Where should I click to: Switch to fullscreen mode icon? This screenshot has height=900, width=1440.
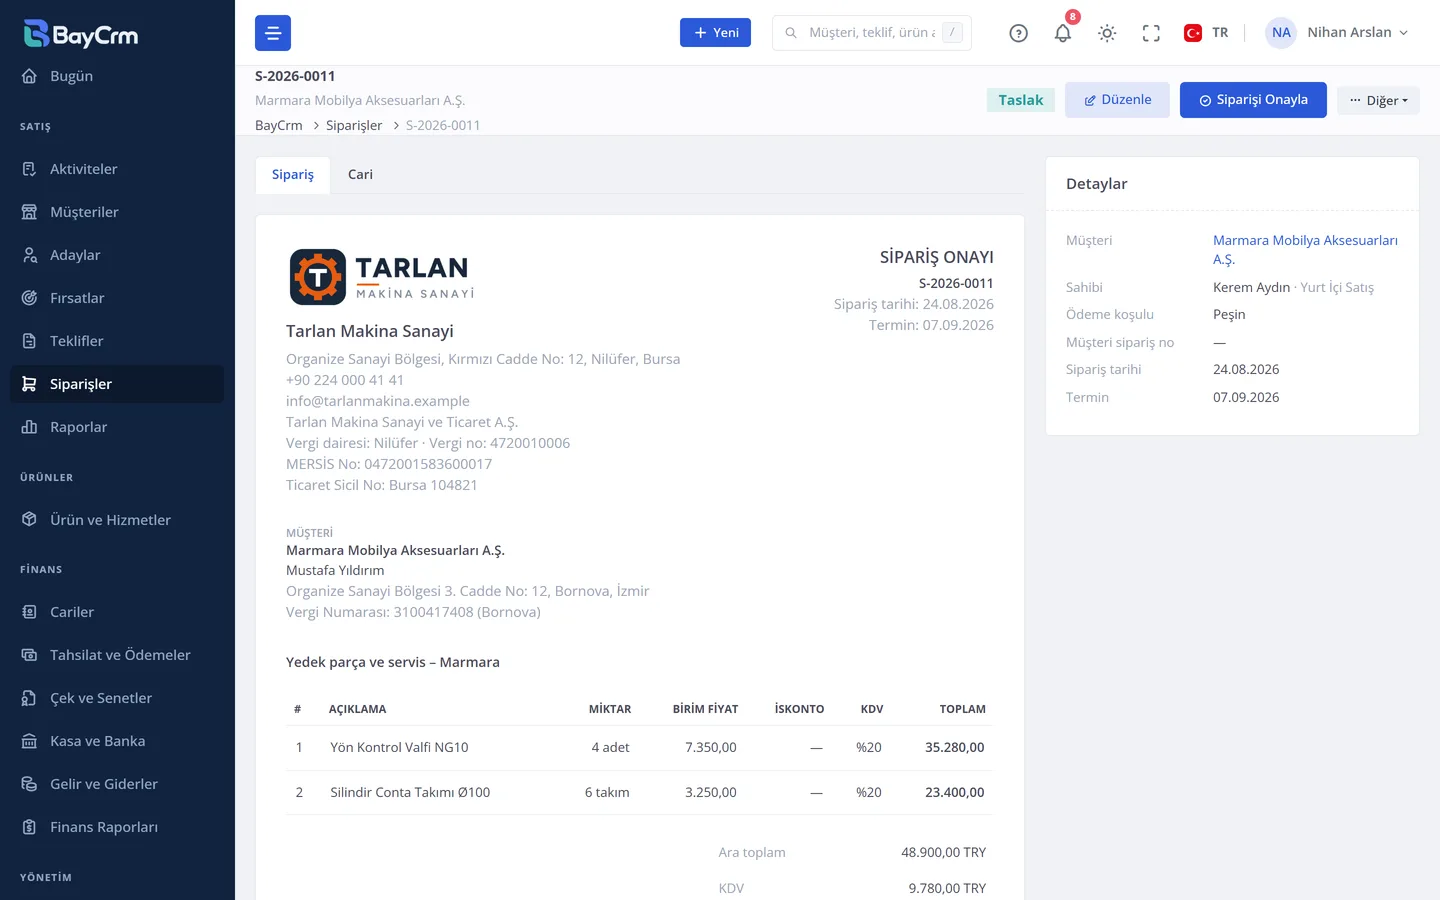(x=1151, y=33)
